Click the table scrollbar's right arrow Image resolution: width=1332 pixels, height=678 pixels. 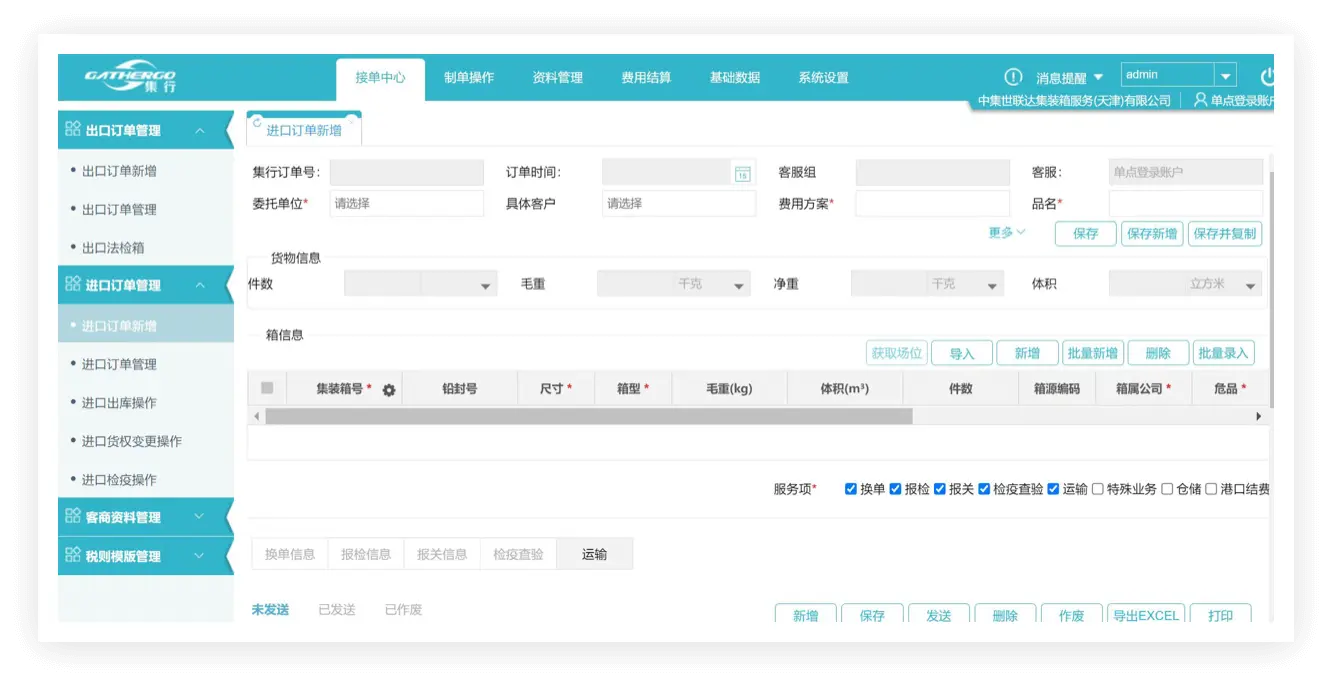(1259, 416)
